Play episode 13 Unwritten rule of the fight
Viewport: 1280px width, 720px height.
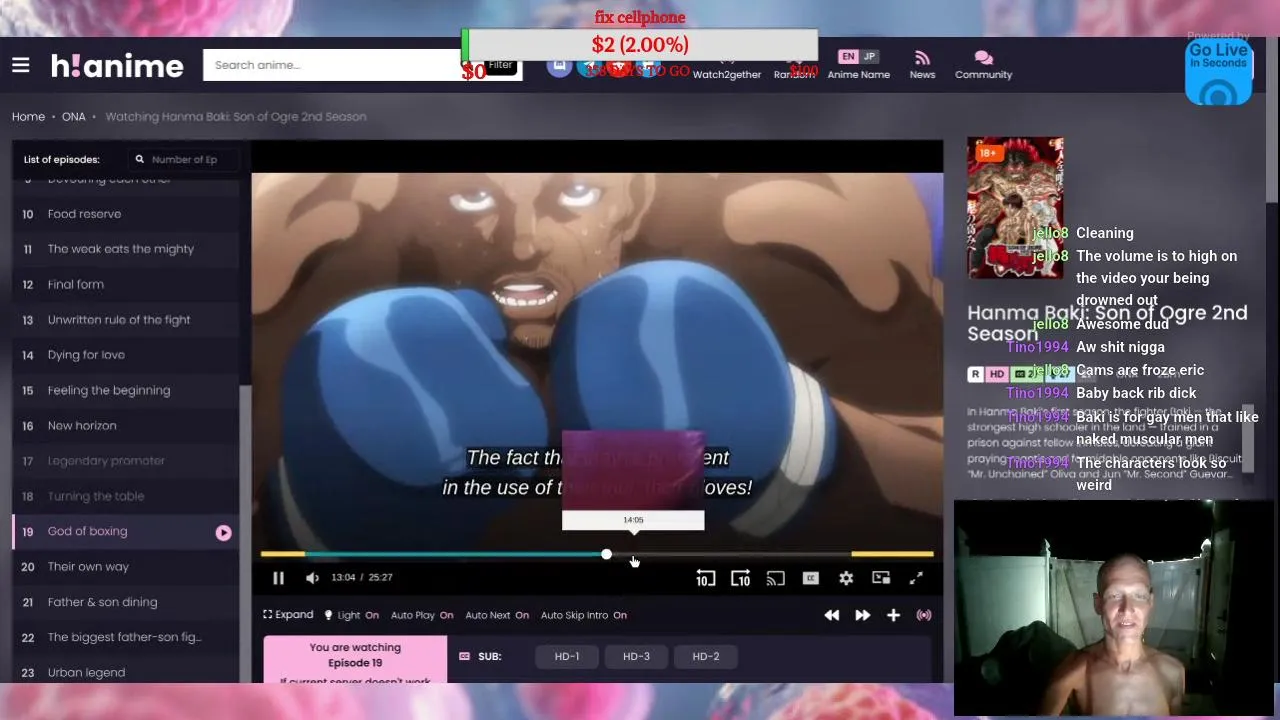[x=125, y=320]
